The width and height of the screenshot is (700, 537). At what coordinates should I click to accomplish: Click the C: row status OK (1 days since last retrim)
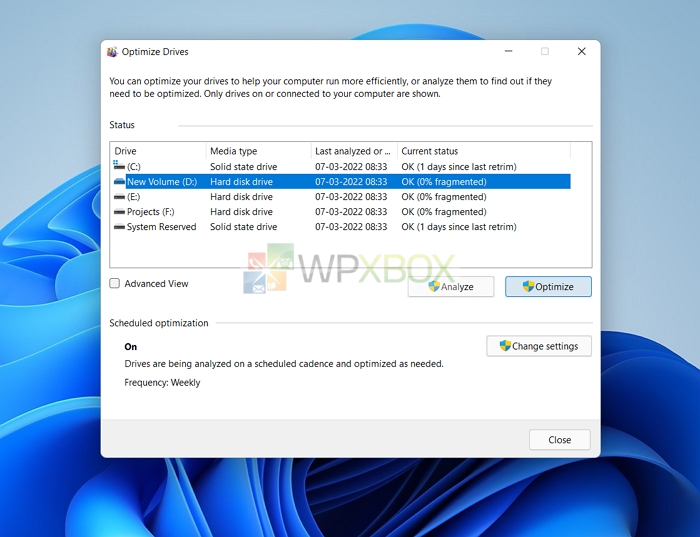pos(459,167)
